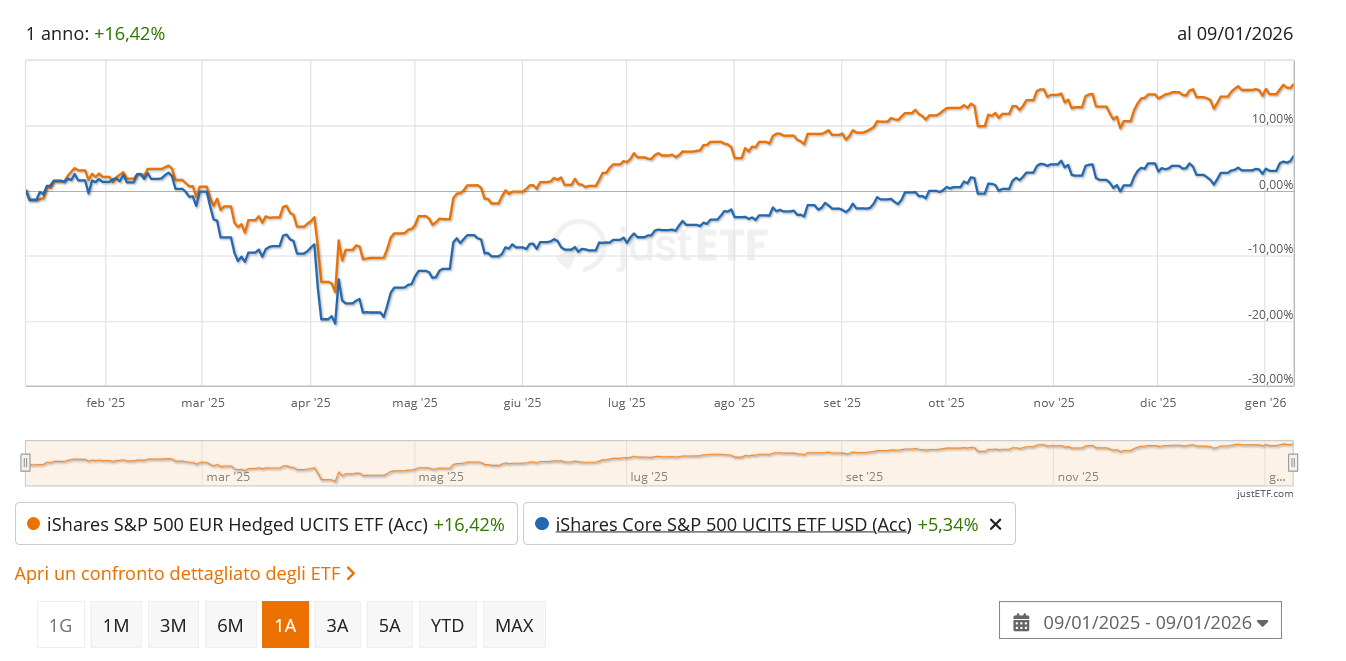Click the chevron after the detailed comparison link
Image resolution: width=1346 pixels, height=661 pixels.
pyautogui.click(x=351, y=574)
